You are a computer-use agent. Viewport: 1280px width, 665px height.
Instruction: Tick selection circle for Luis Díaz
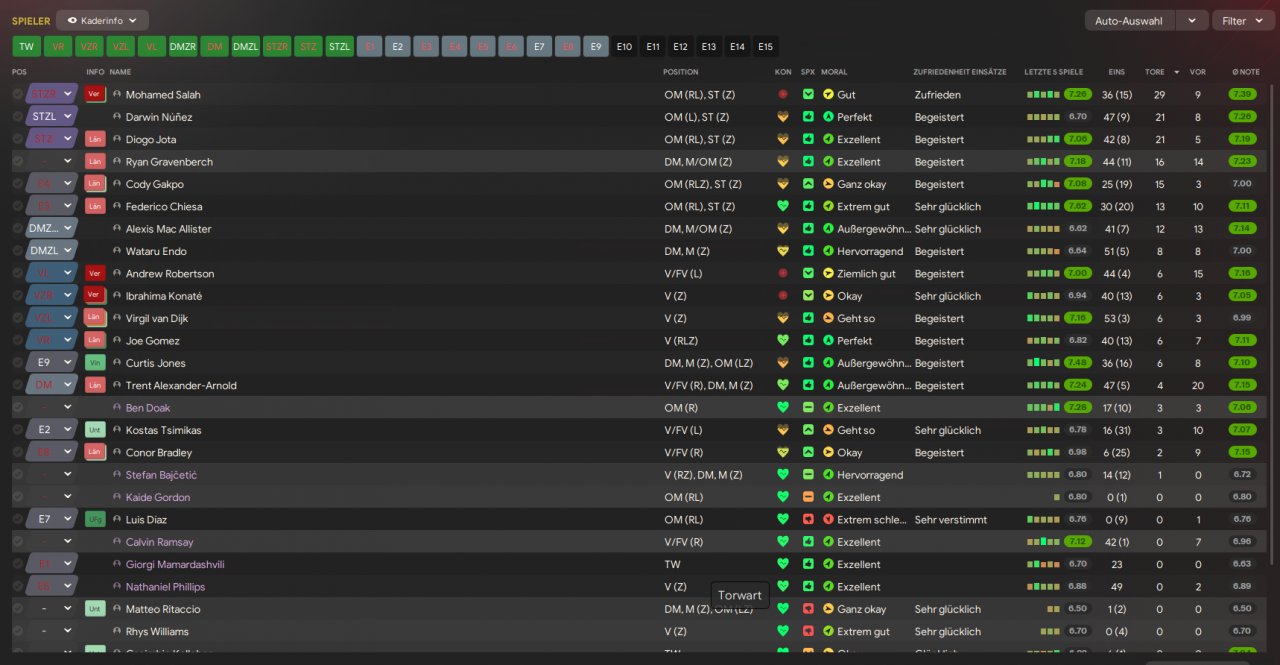(18, 520)
